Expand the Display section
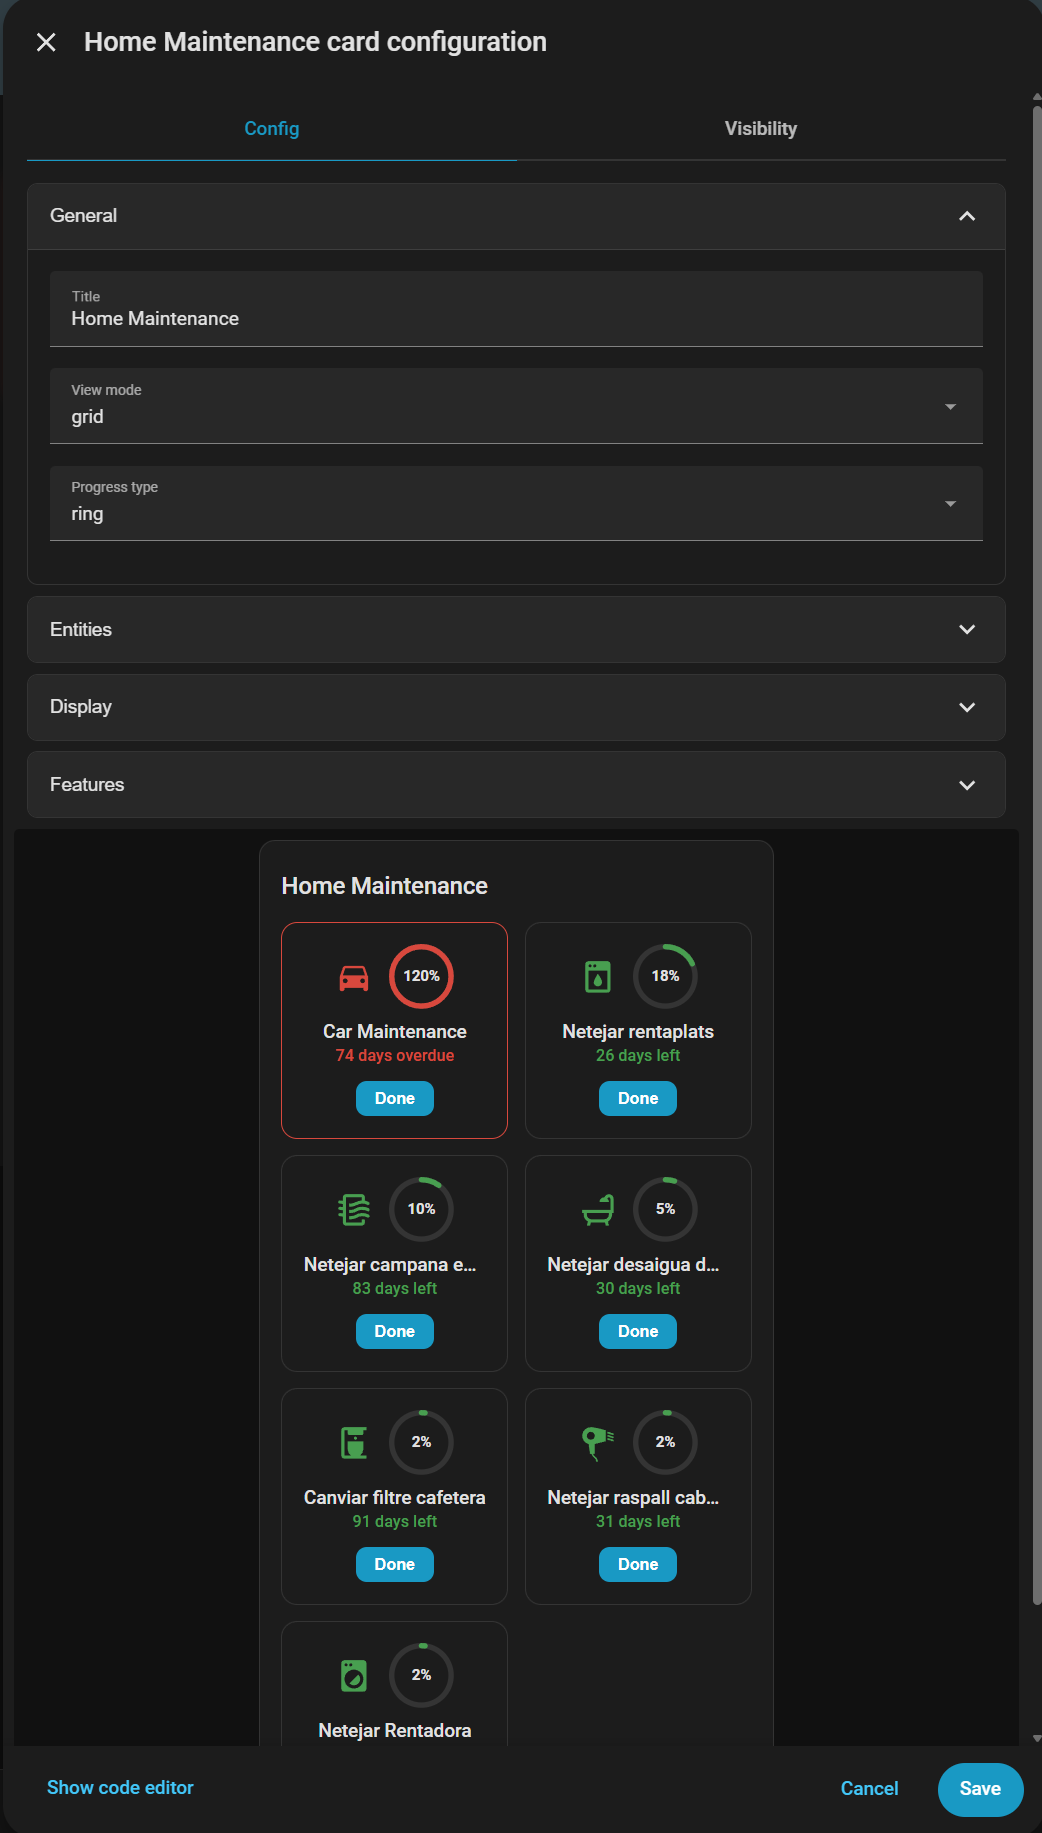The width and height of the screenshot is (1042, 1833). coord(516,707)
